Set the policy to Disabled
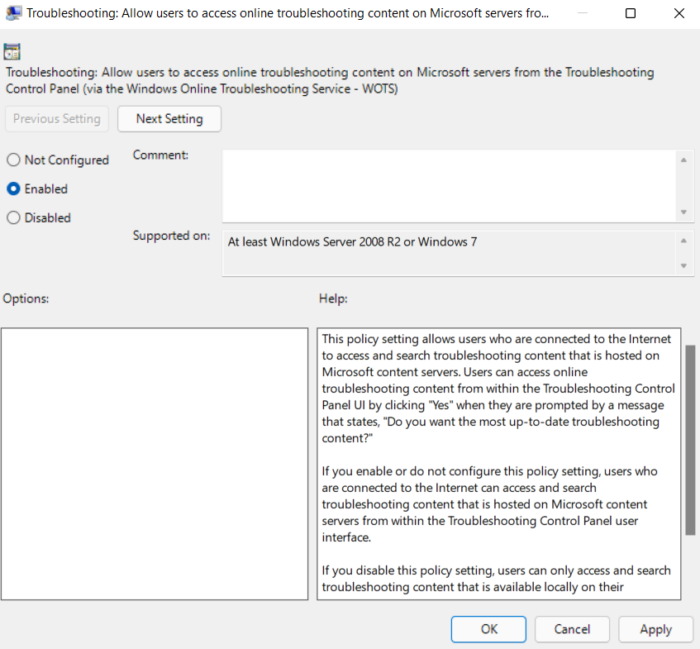 click(14, 218)
